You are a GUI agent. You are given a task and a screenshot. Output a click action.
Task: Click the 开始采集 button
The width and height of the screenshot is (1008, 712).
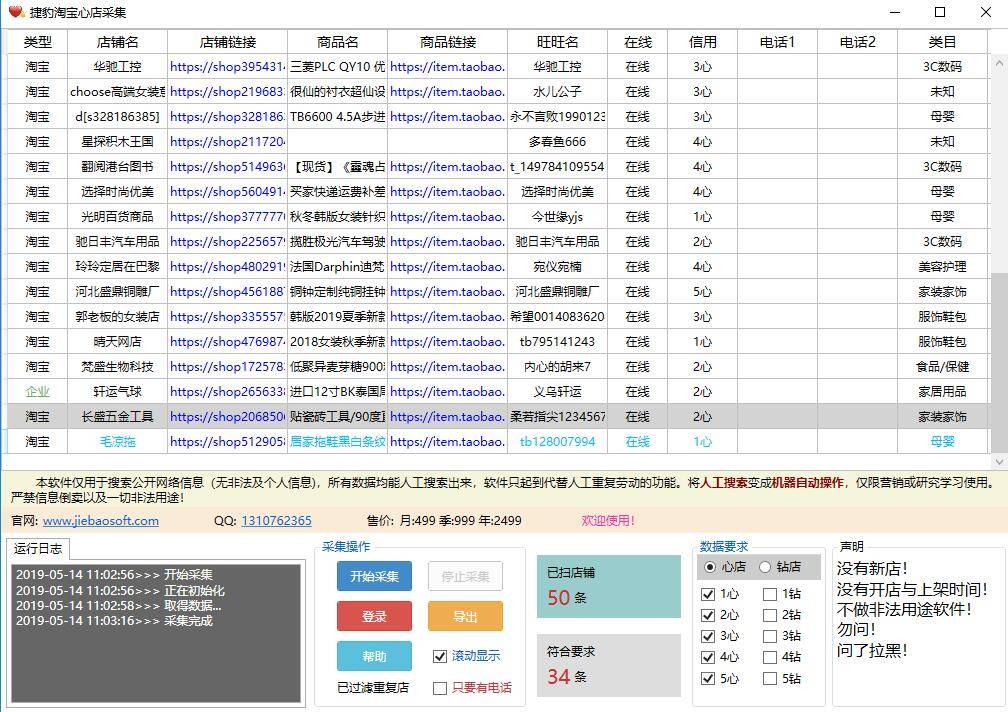click(374, 576)
